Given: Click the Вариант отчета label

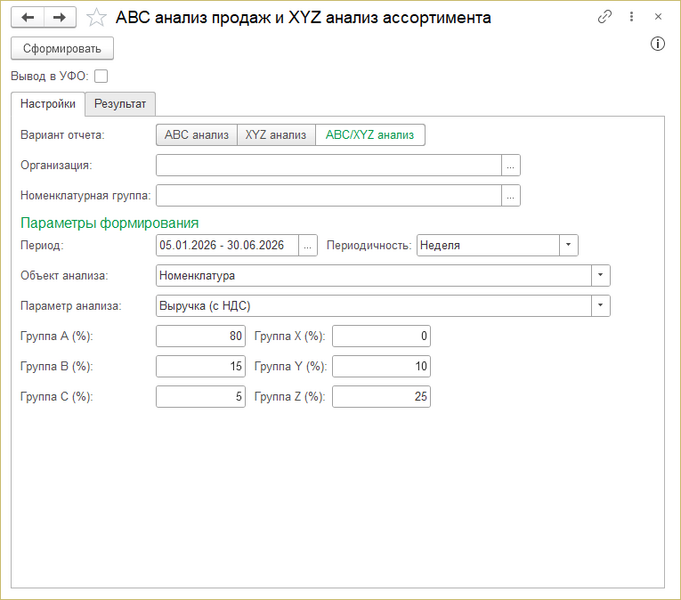Looking at the screenshot, I should 63,135.
